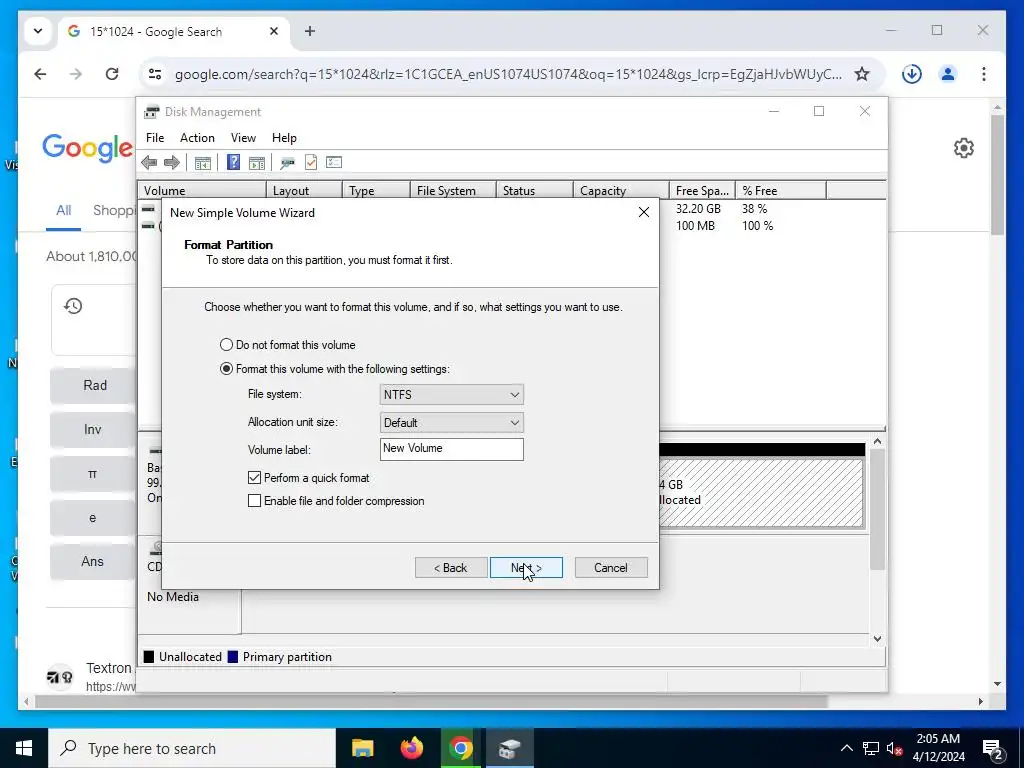This screenshot has height=768, width=1024.
Task: Open the Help menu in Disk Management
Action: [x=284, y=138]
